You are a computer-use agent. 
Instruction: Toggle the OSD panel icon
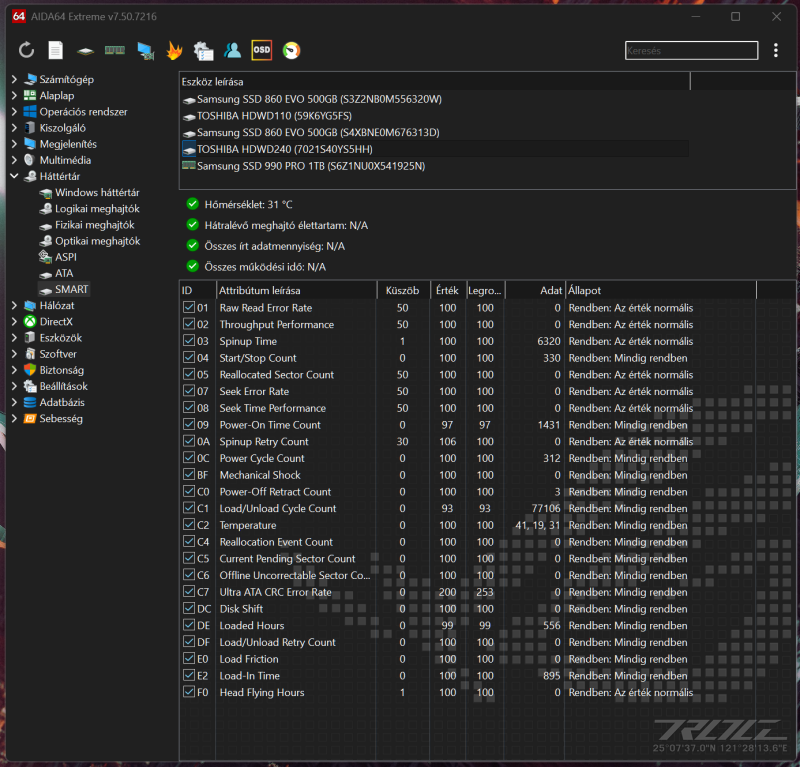262,50
